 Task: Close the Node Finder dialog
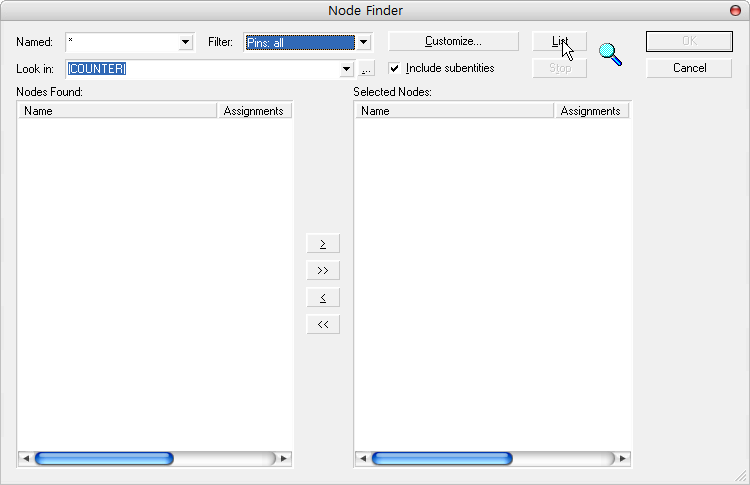737,10
